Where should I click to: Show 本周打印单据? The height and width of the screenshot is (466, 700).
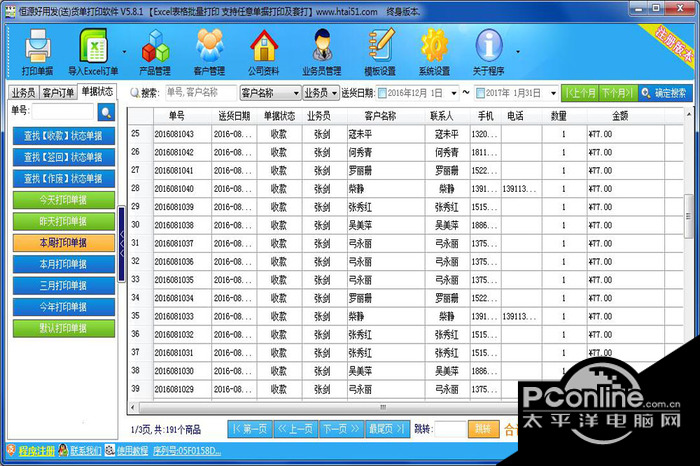[x=63, y=243]
